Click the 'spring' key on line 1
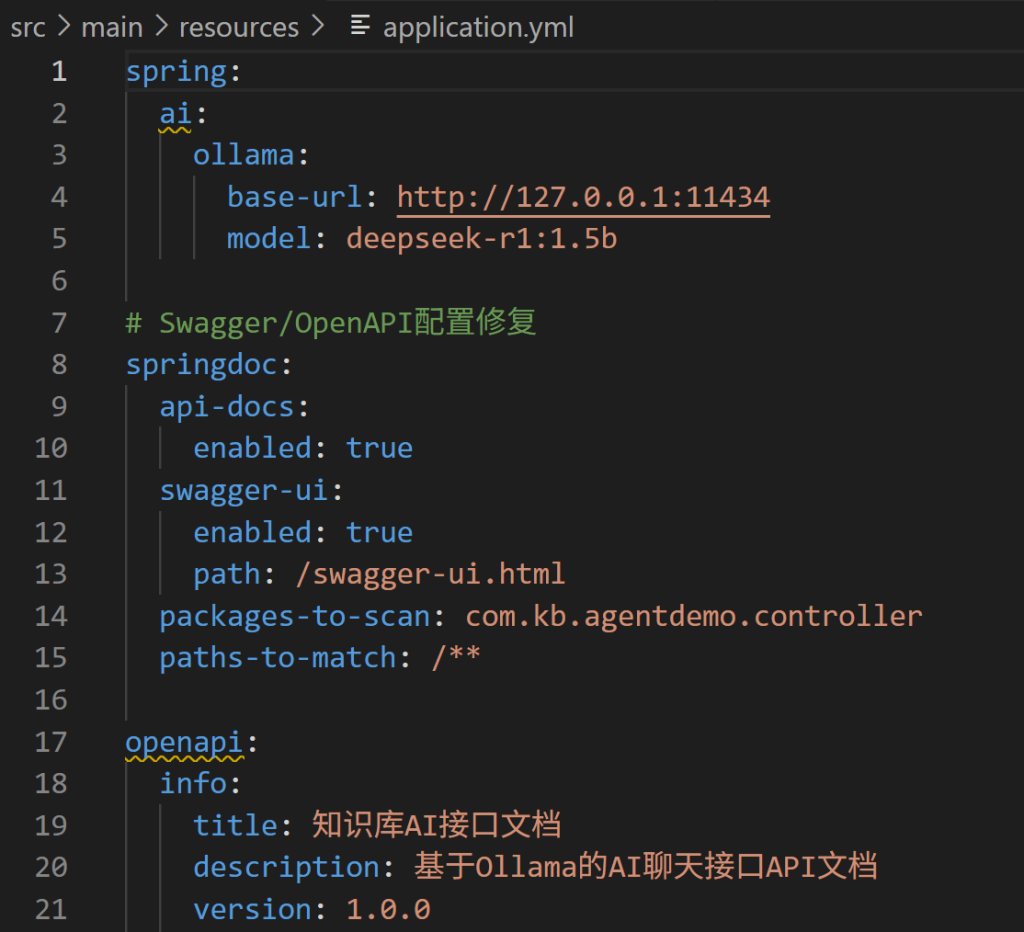The image size is (1024, 932). click(176, 72)
